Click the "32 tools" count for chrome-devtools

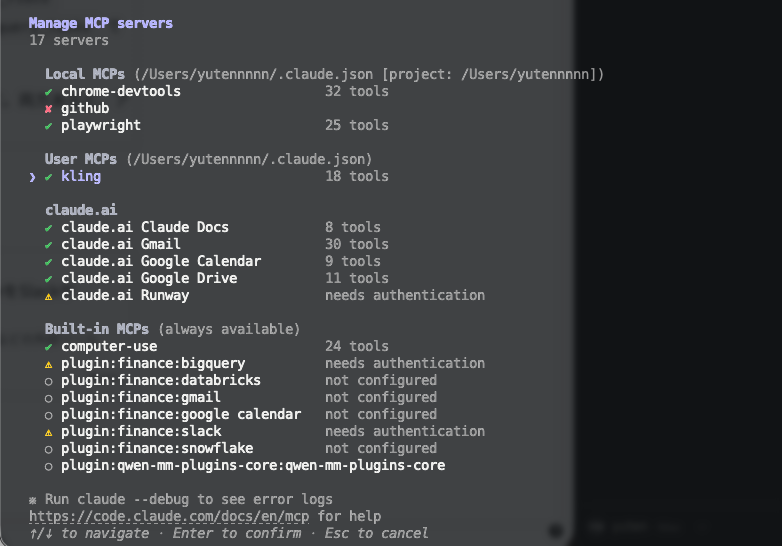(x=357, y=91)
